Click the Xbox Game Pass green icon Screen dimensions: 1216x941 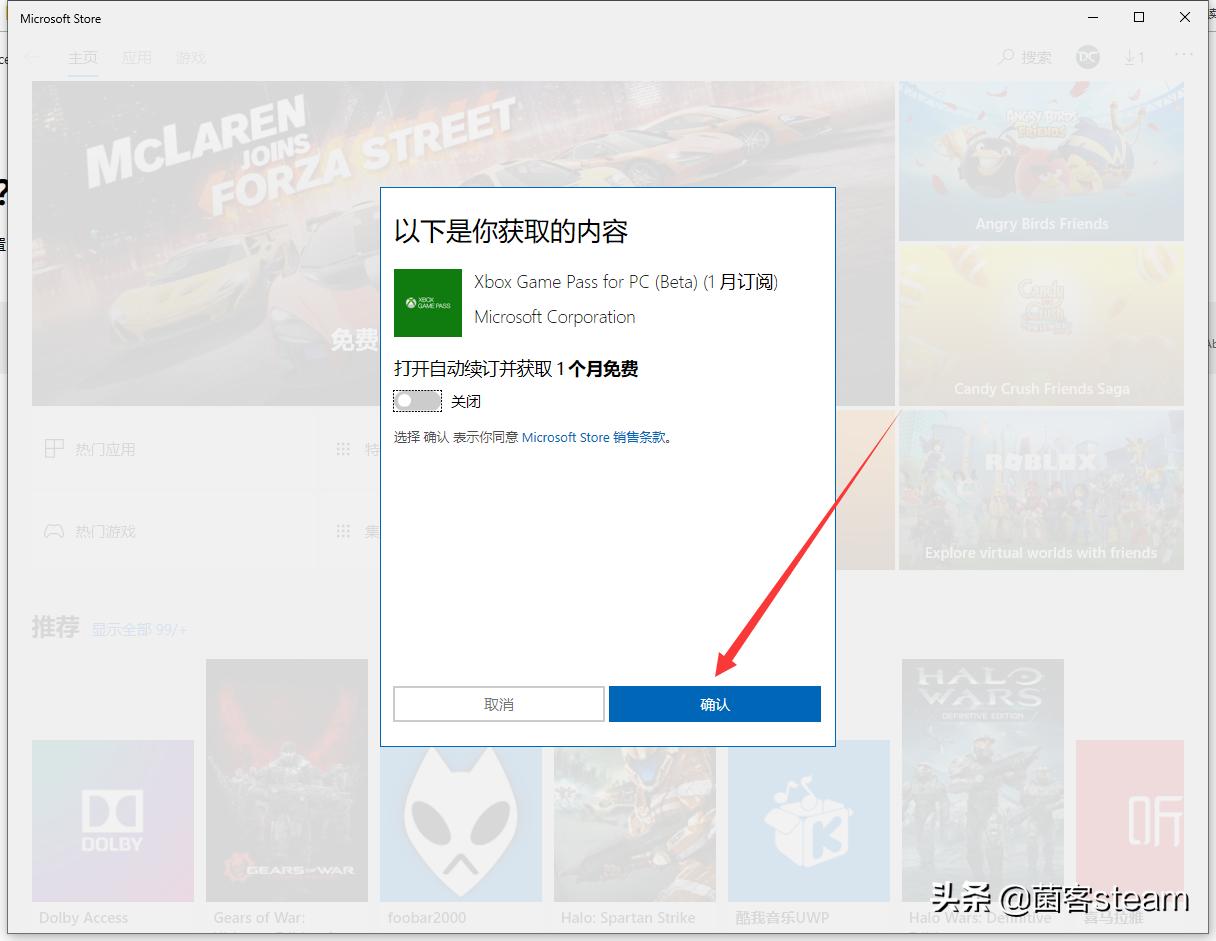click(x=427, y=303)
